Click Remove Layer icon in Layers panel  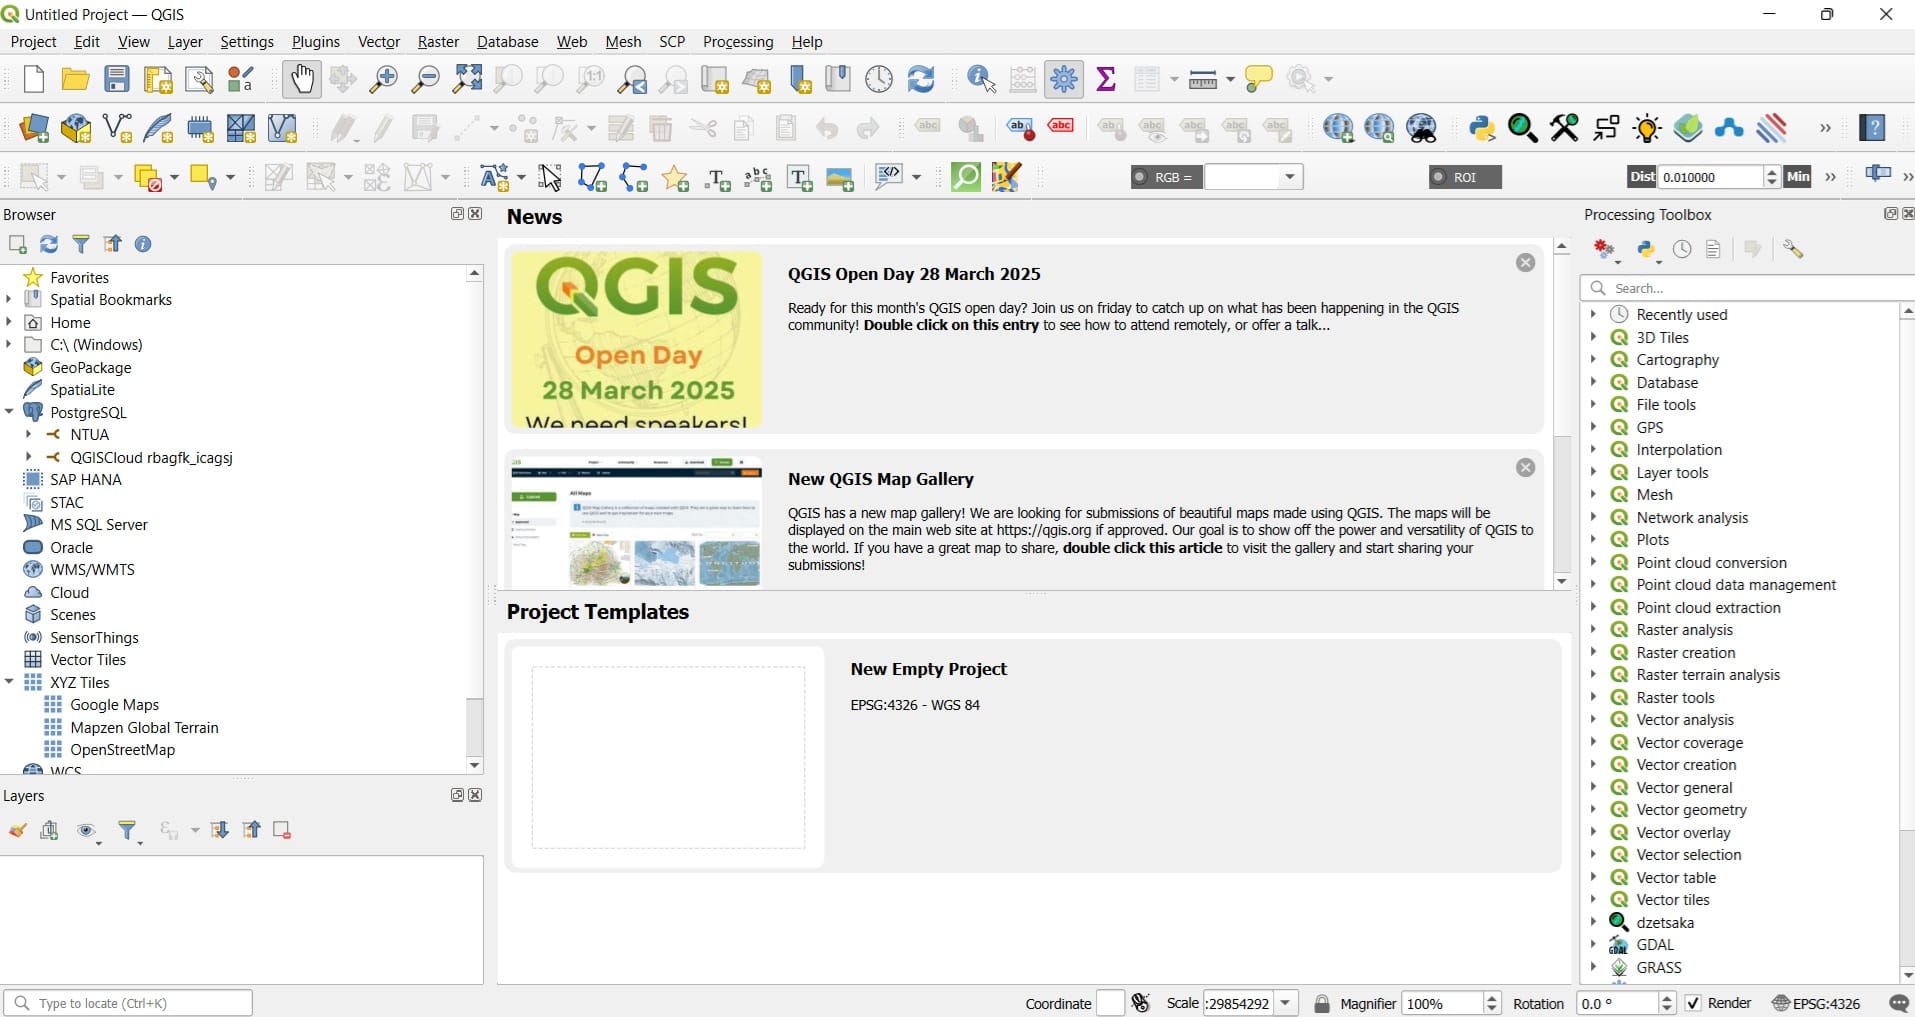282,831
